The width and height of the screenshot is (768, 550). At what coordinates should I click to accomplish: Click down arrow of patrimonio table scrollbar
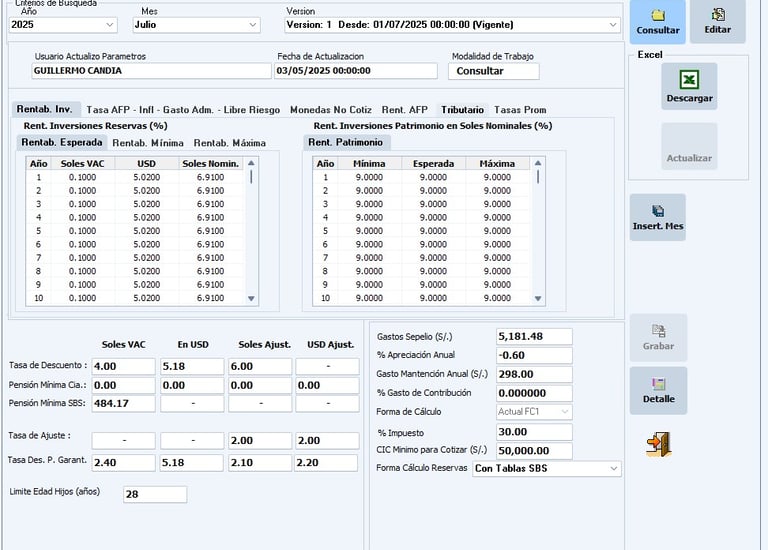pos(538,298)
